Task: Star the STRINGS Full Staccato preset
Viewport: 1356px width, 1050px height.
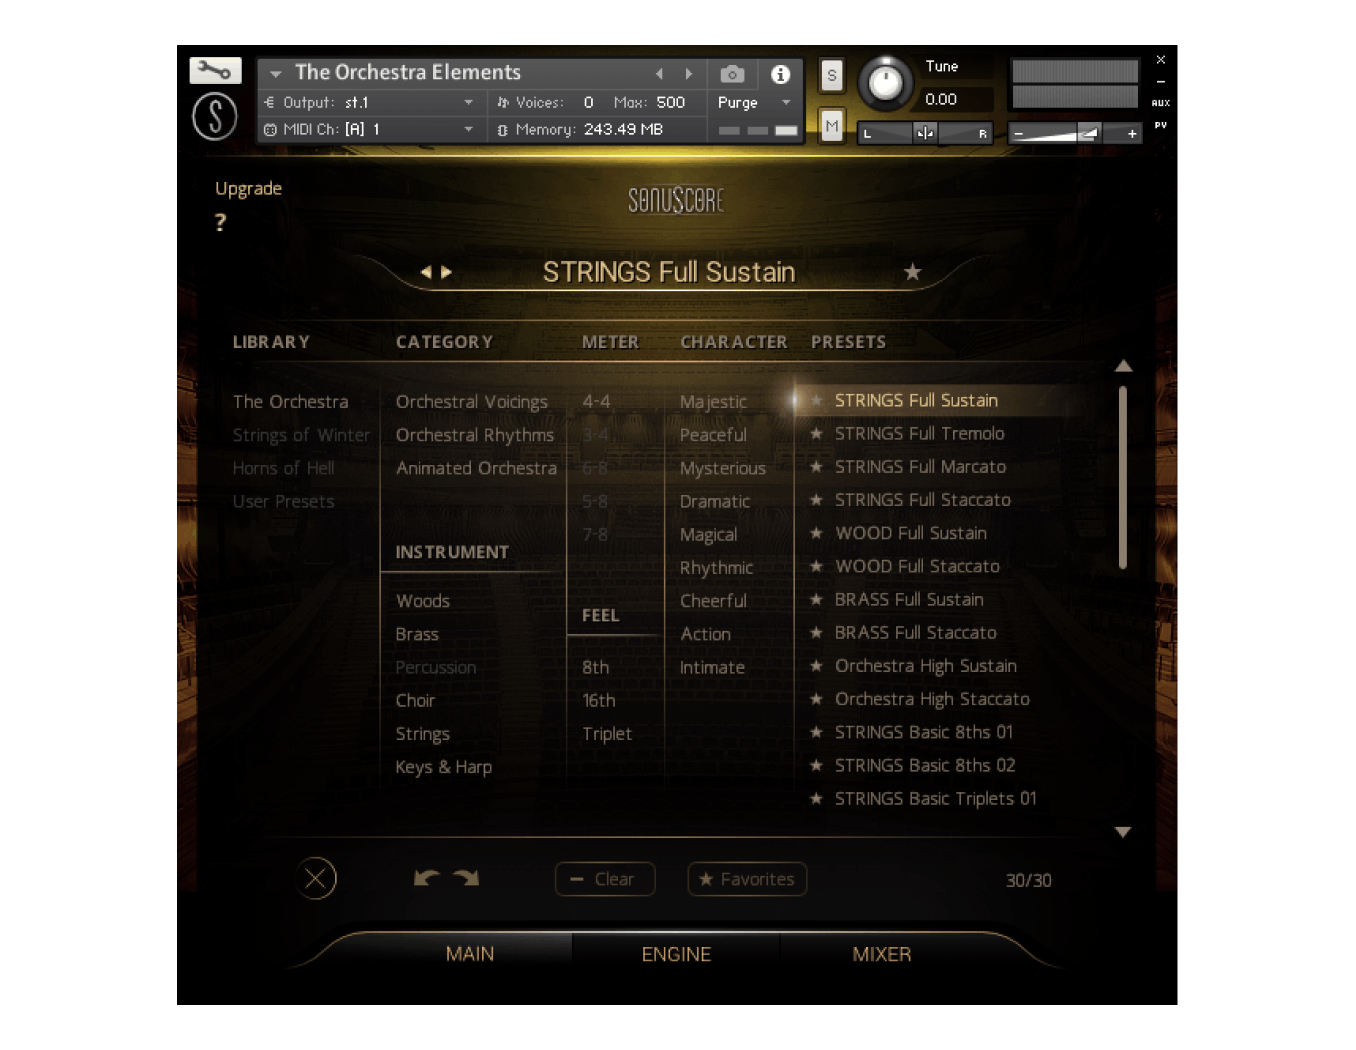Action: (x=816, y=499)
